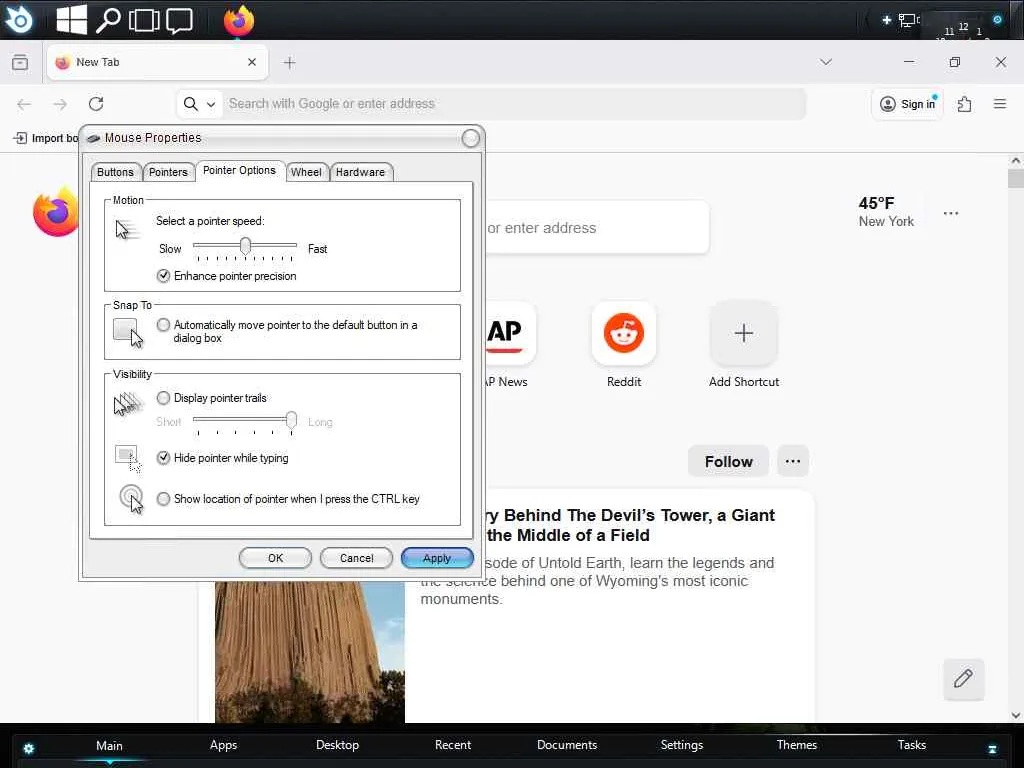The width and height of the screenshot is (1024, 768).
Task: Click the Import bookmarks toolbar item
Action: [46, 138]
